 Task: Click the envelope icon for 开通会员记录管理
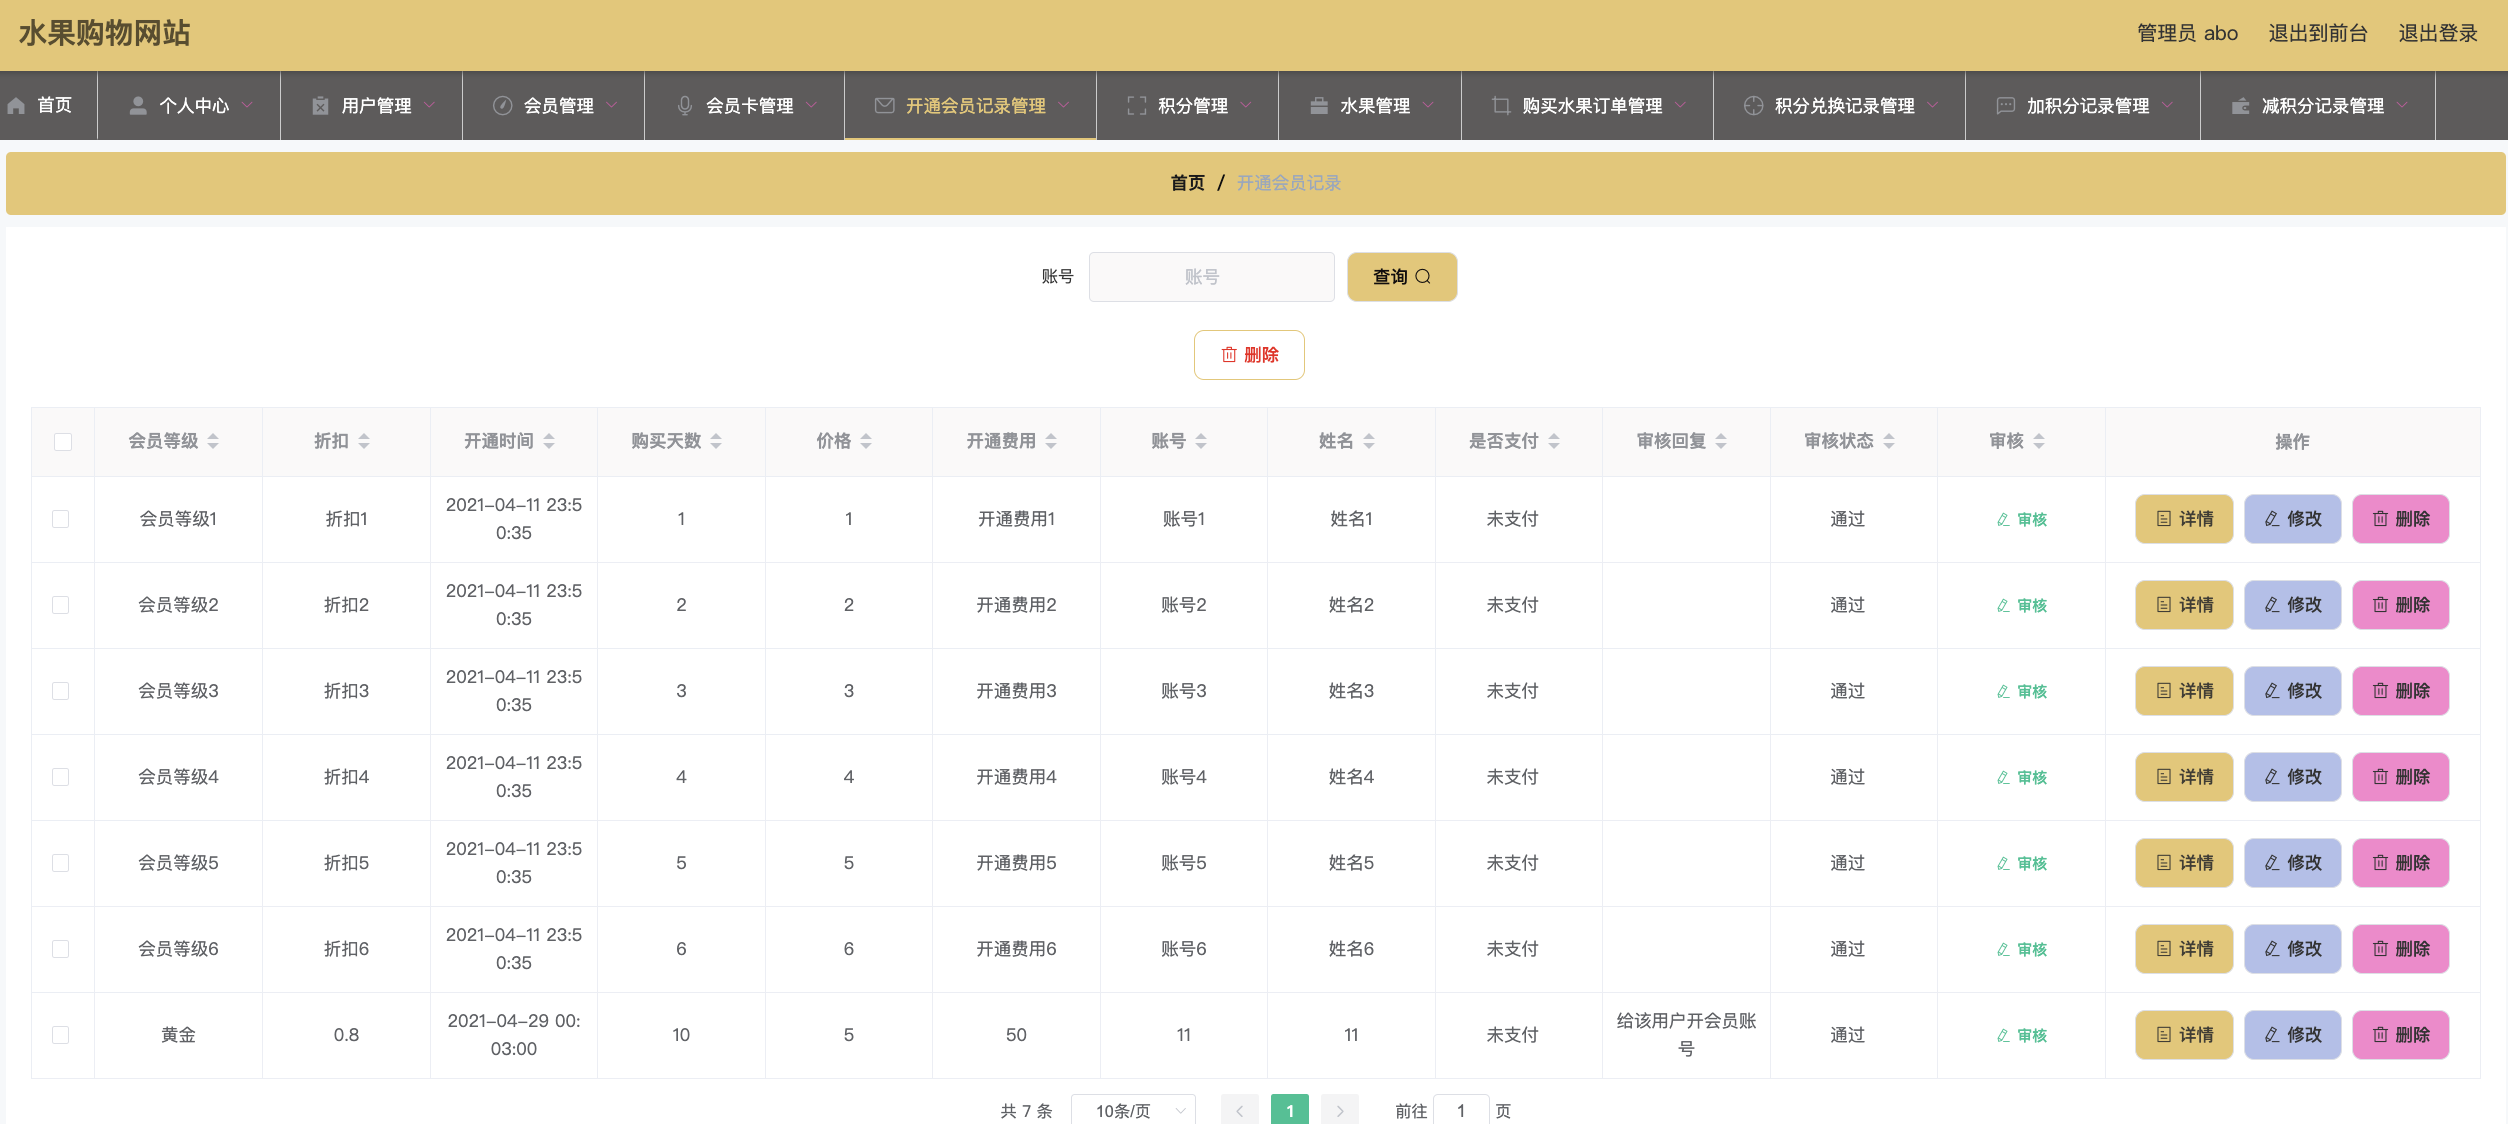pos(885,106)
